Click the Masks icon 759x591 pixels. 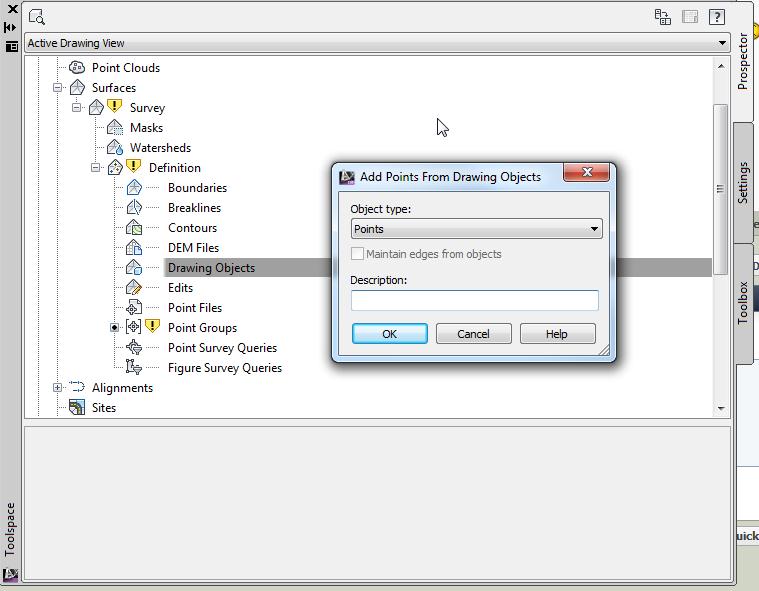[115, 127]
